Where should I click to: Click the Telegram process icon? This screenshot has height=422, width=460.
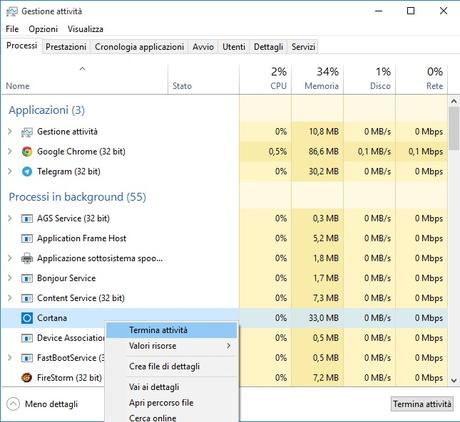coord(27,172)
